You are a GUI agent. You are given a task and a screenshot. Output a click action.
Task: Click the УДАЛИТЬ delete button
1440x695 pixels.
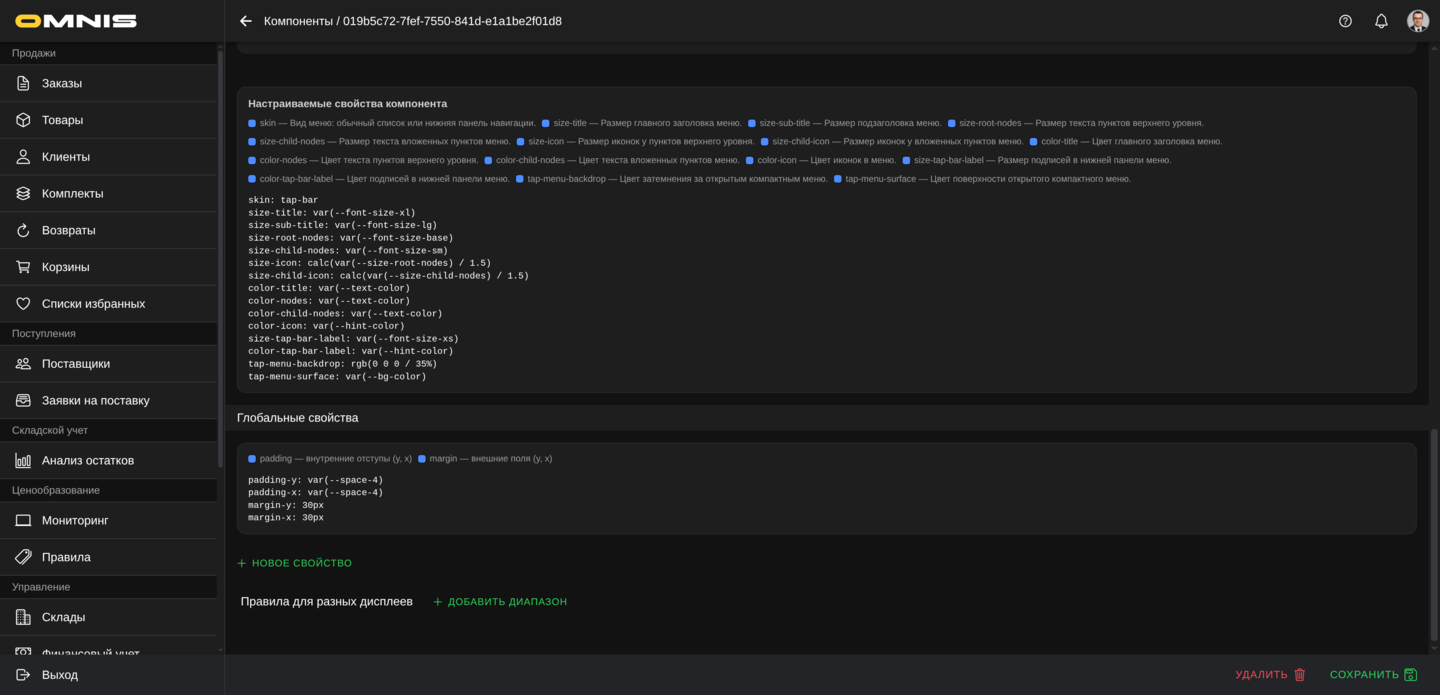(x=1270, y=675)
